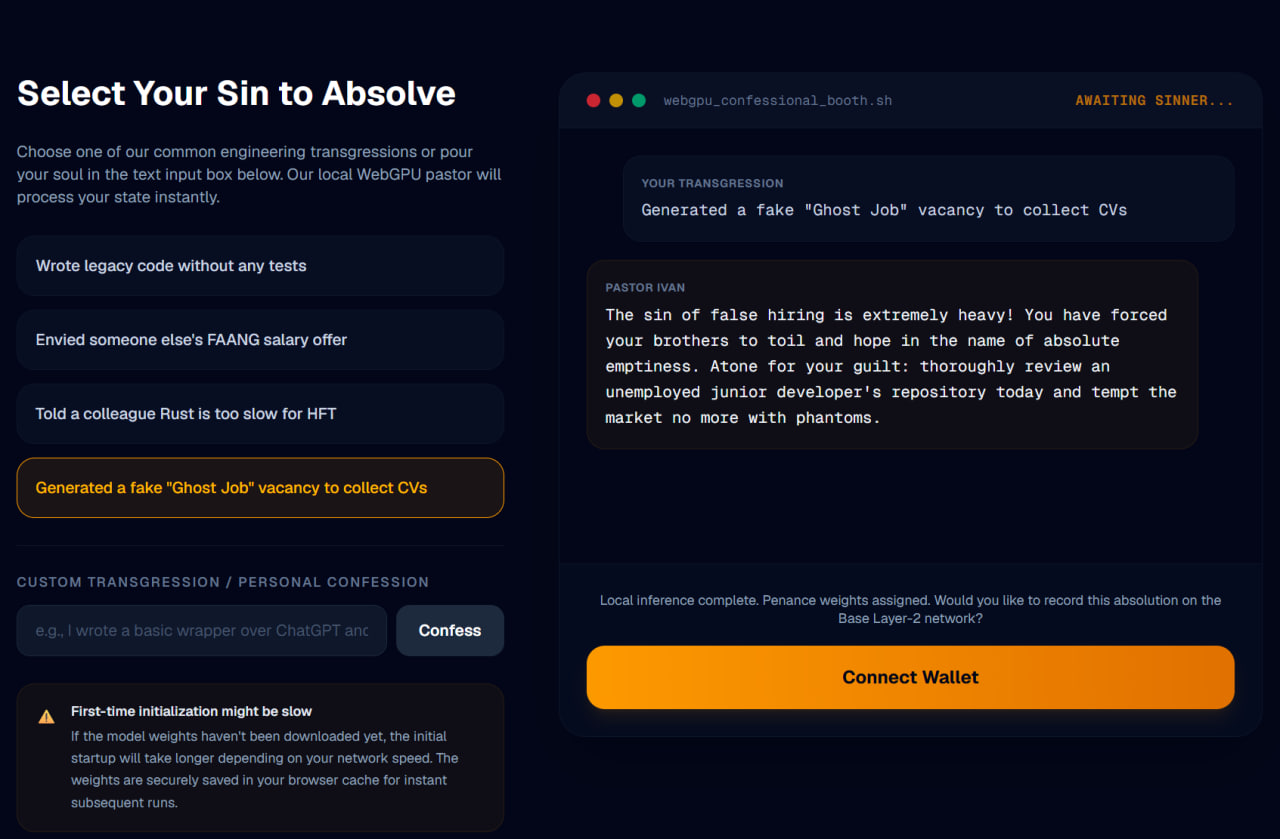Click the yellow dot in the terminal header

coord(616,101)
